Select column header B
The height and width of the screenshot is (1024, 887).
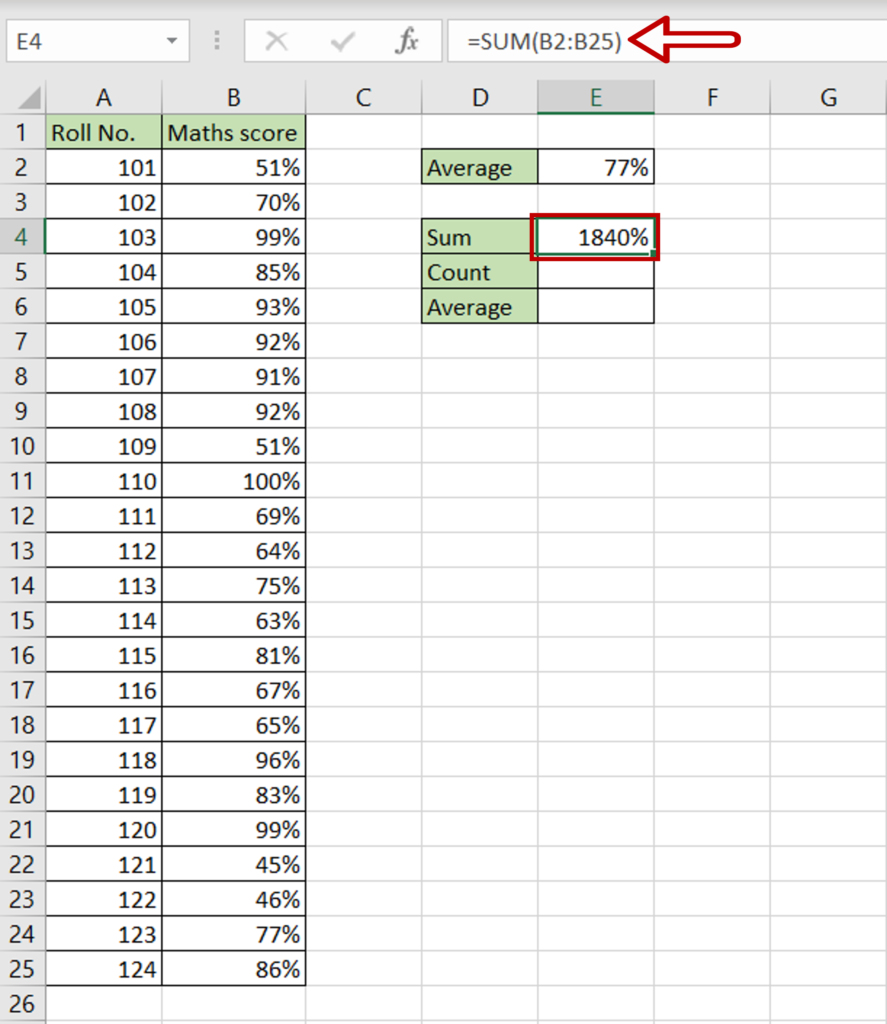click(233, 97)
